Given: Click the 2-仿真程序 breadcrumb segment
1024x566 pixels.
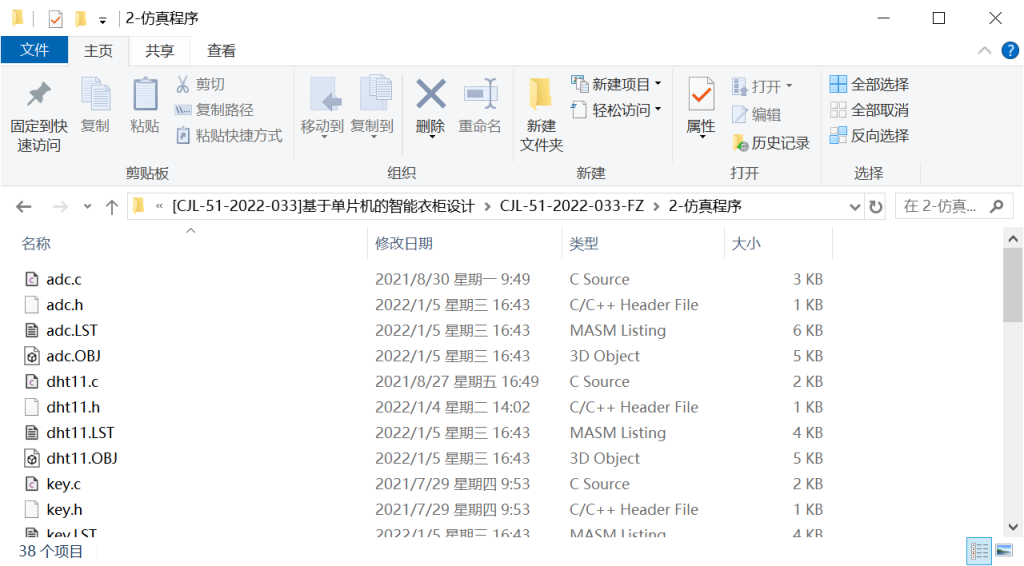Looking at the screenshot, I should [705, 206].
